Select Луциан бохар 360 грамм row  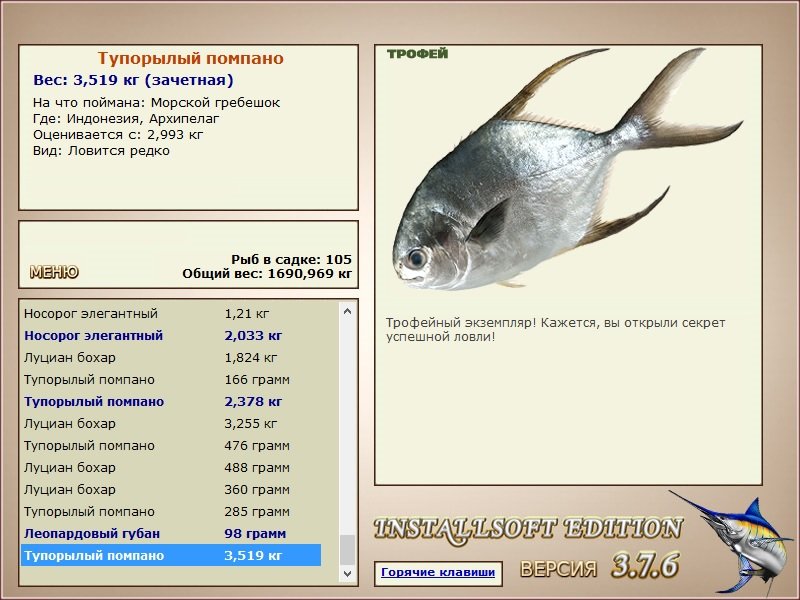171,489
